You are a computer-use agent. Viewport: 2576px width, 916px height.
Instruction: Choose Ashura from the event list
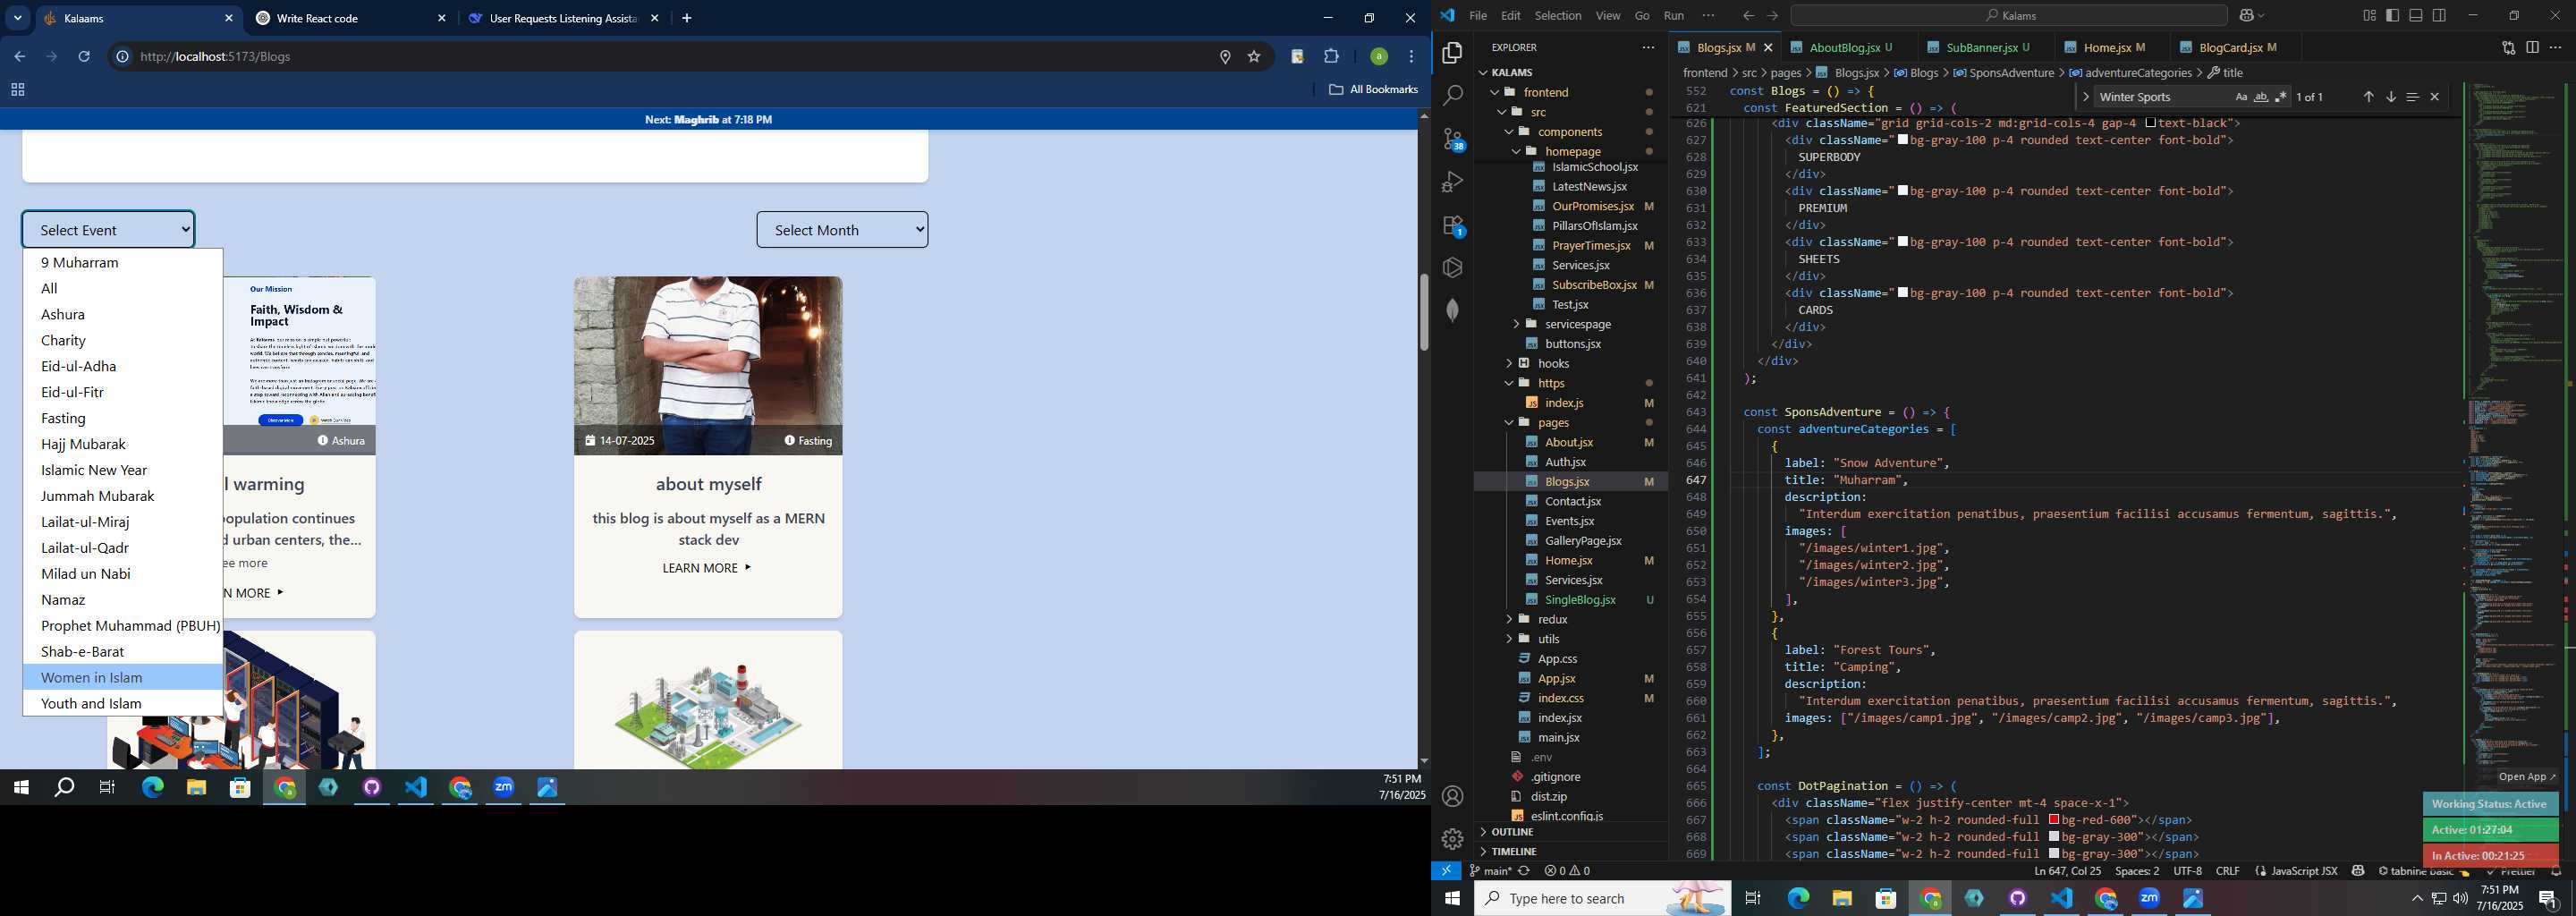[x=123, y=314]
